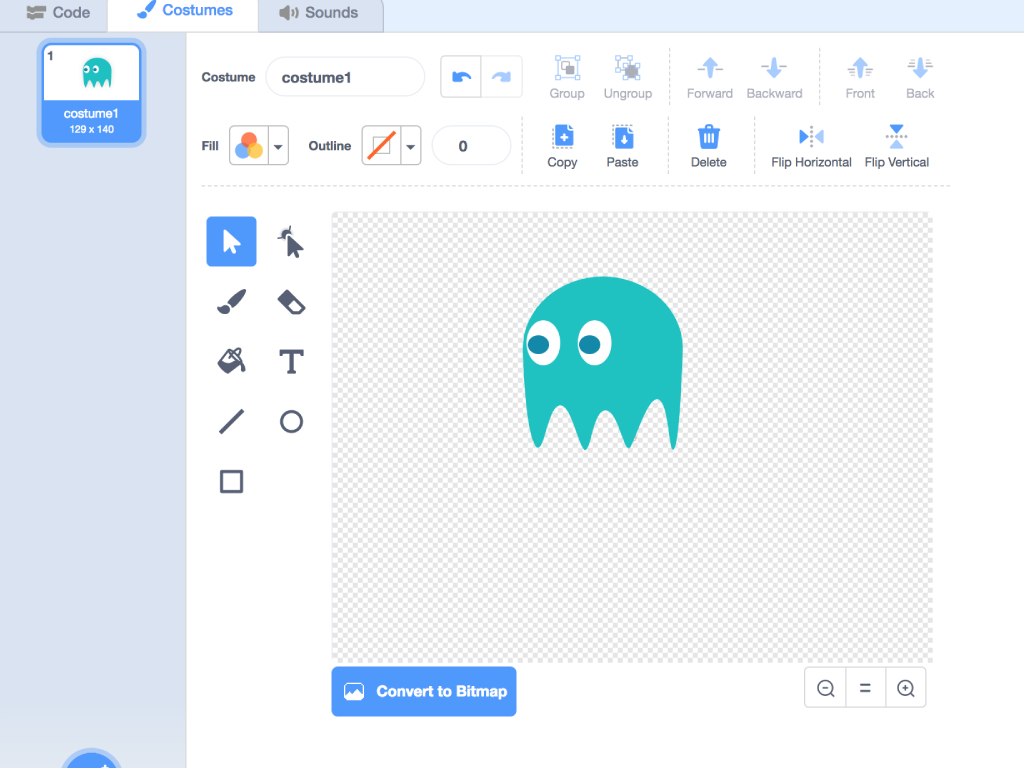1024x768 pixels.
Task: Flip the costume horizontally
Action: click(x=811, y=146)
